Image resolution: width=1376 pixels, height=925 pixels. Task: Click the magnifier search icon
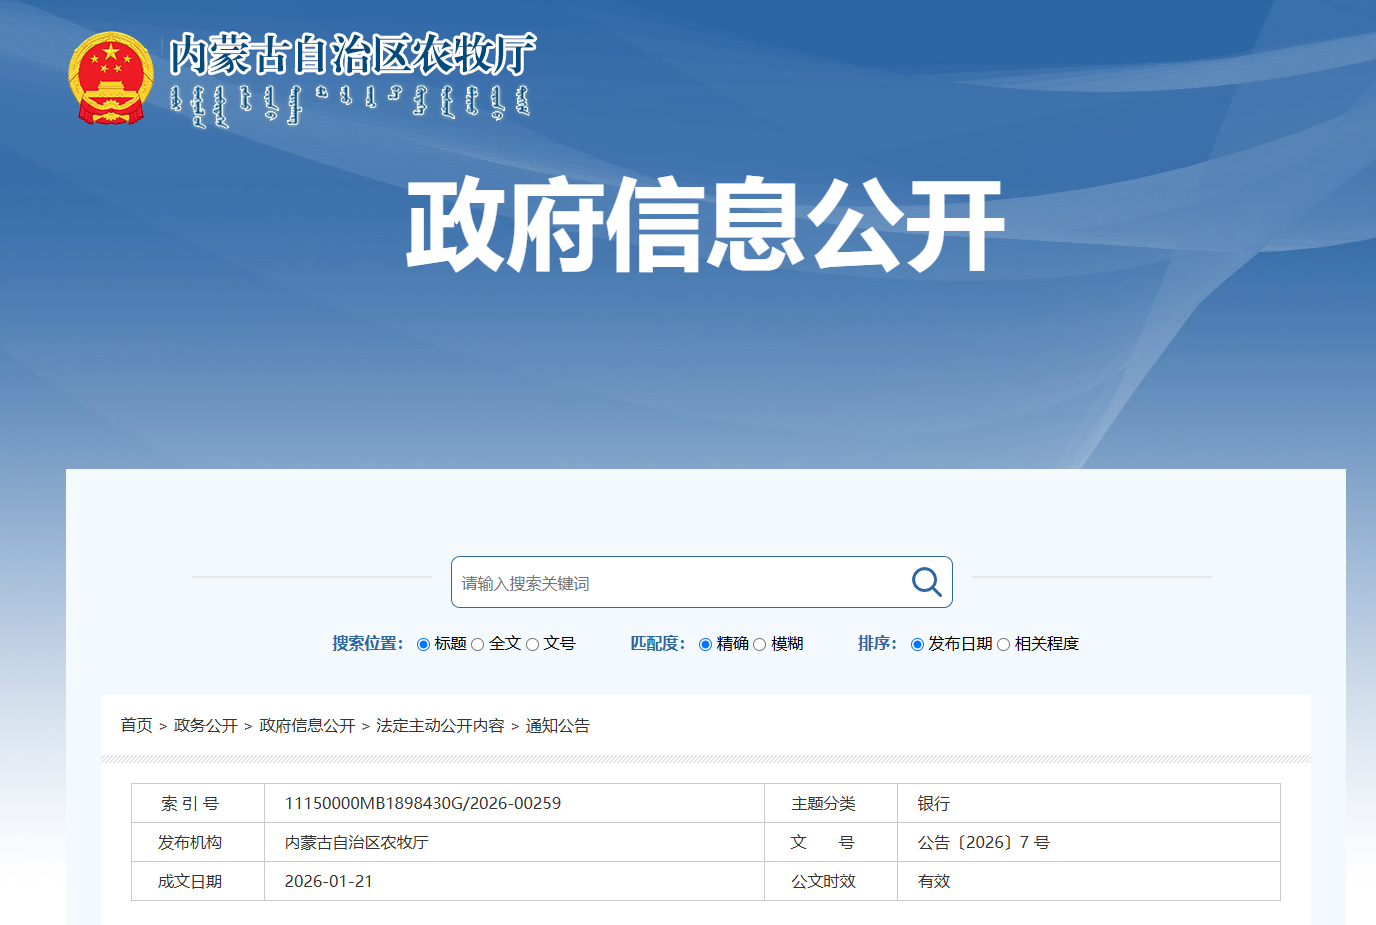click(926, 582)
